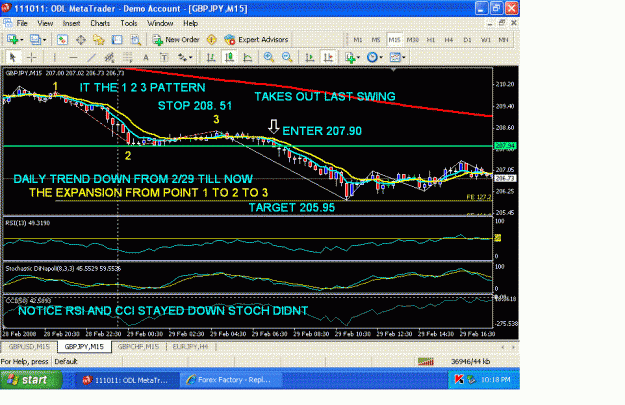
Task: Open the View menu
Action: (45, 23)
